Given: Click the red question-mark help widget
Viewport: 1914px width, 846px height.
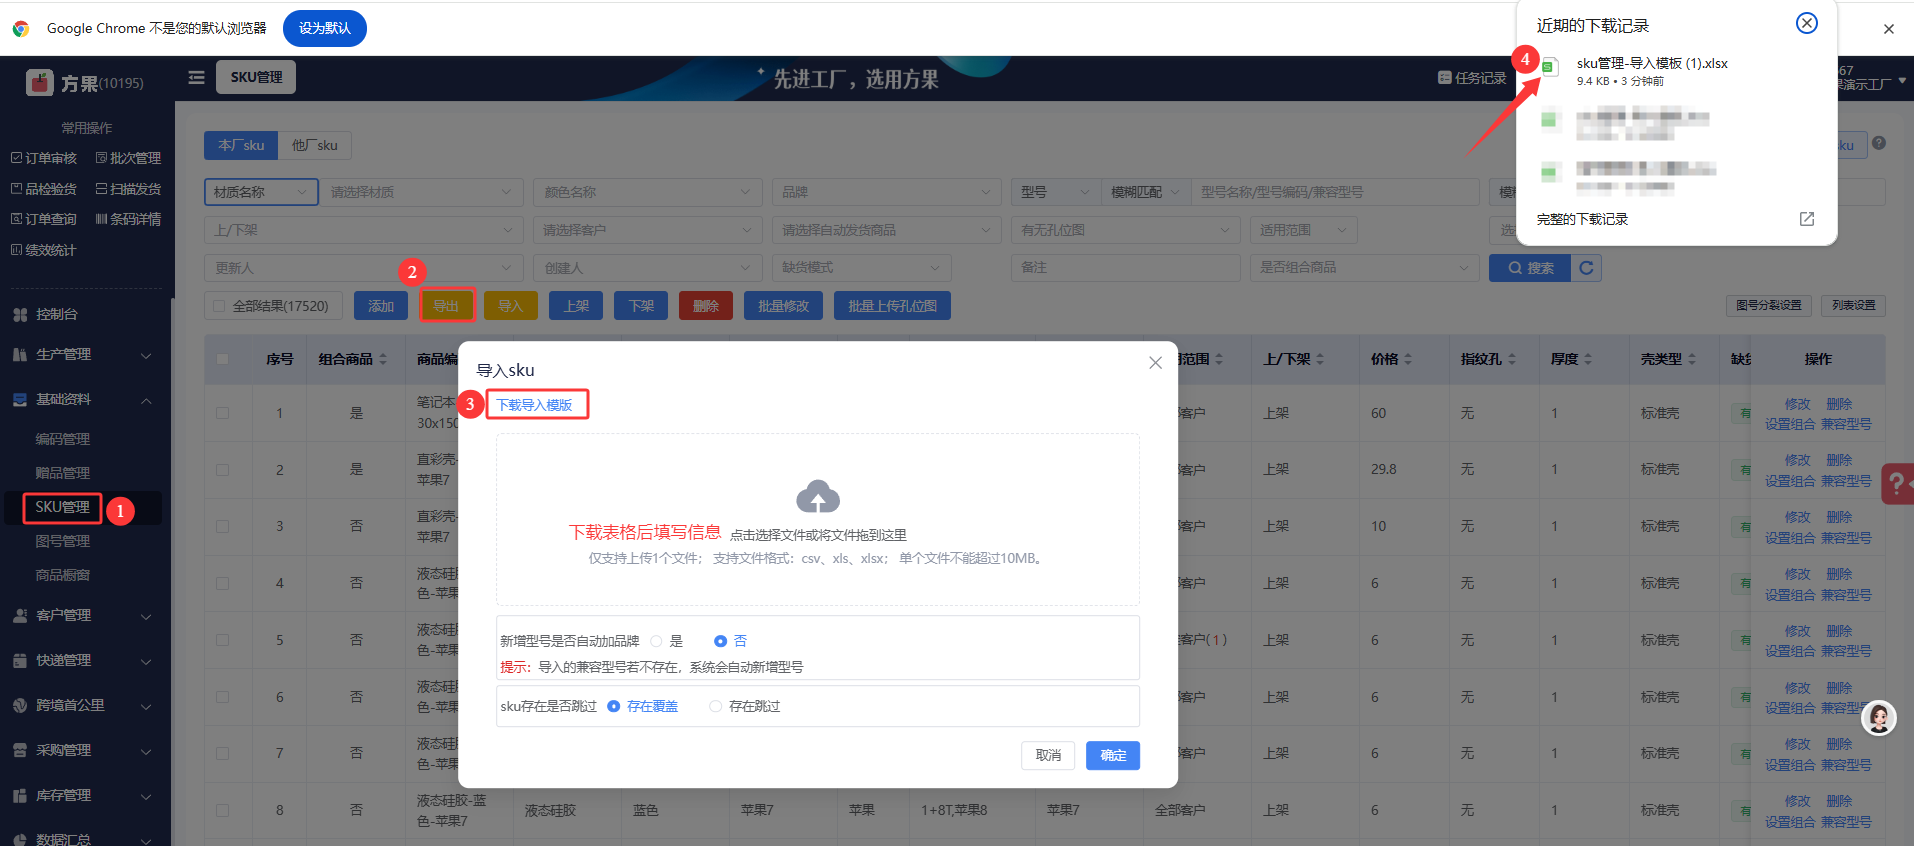Looking at the screenshot, I should point(1897,484).
